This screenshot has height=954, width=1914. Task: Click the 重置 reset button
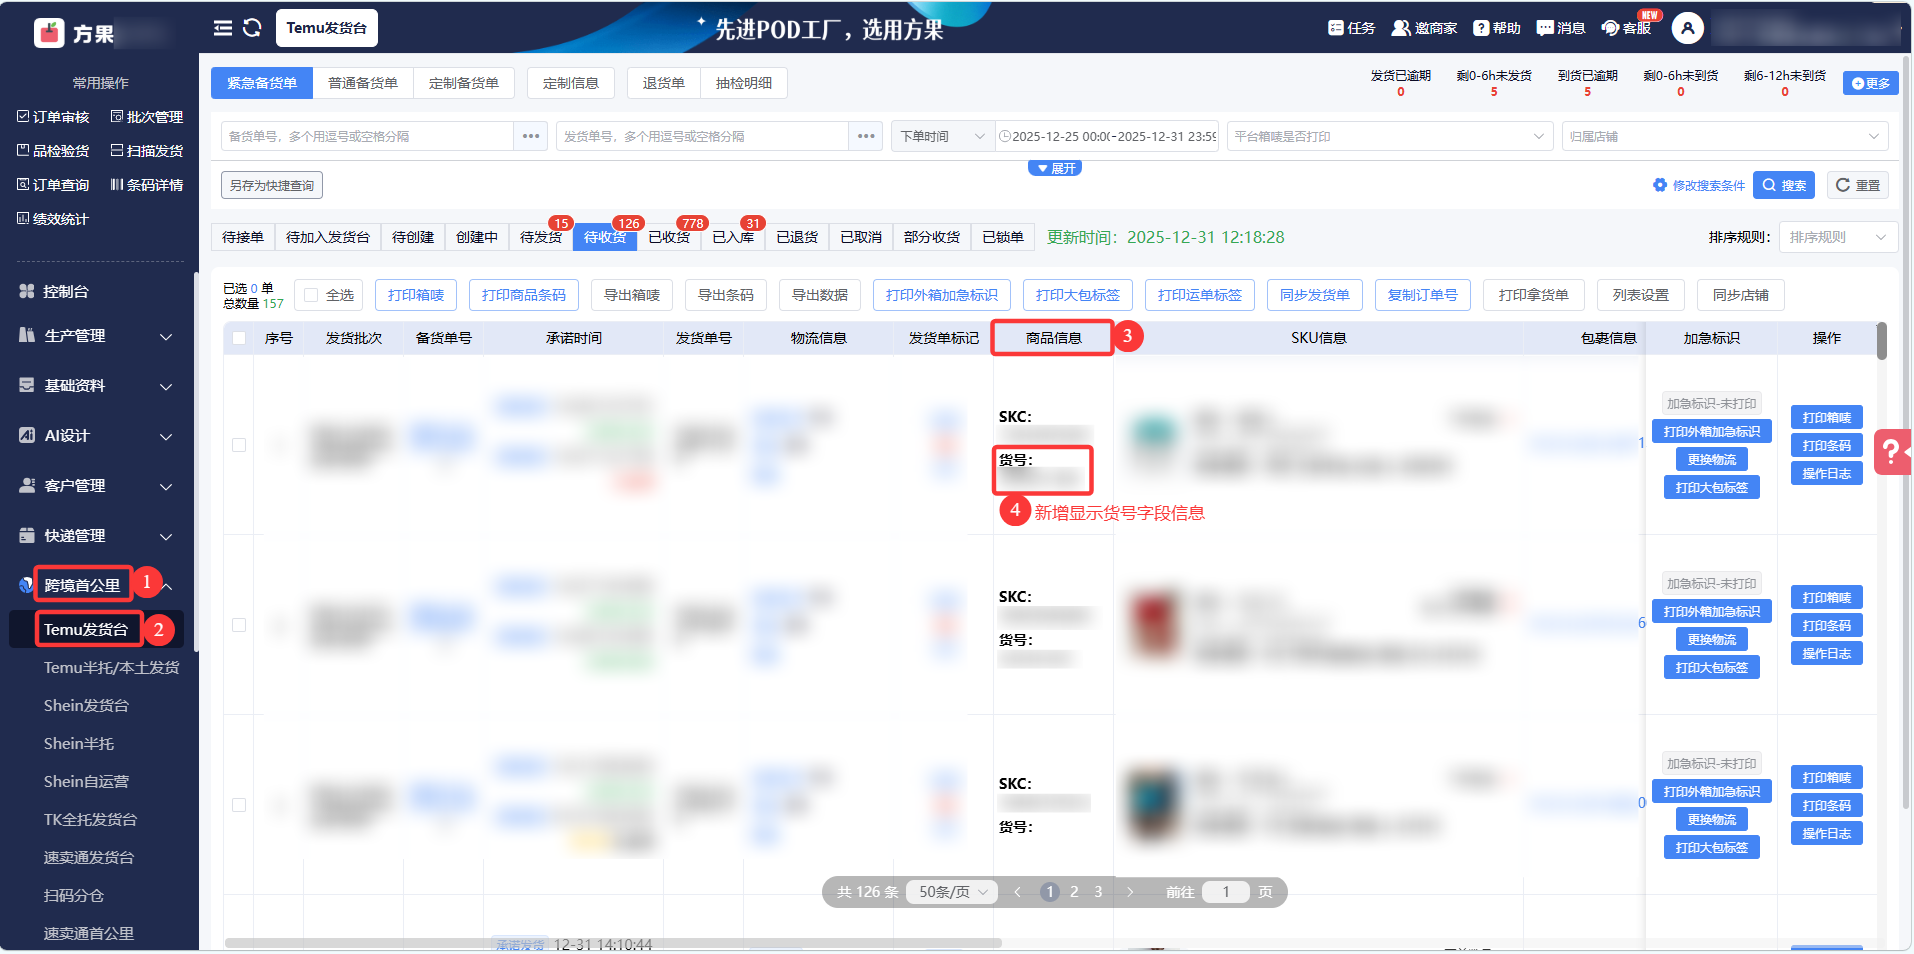click(1858, 185)
